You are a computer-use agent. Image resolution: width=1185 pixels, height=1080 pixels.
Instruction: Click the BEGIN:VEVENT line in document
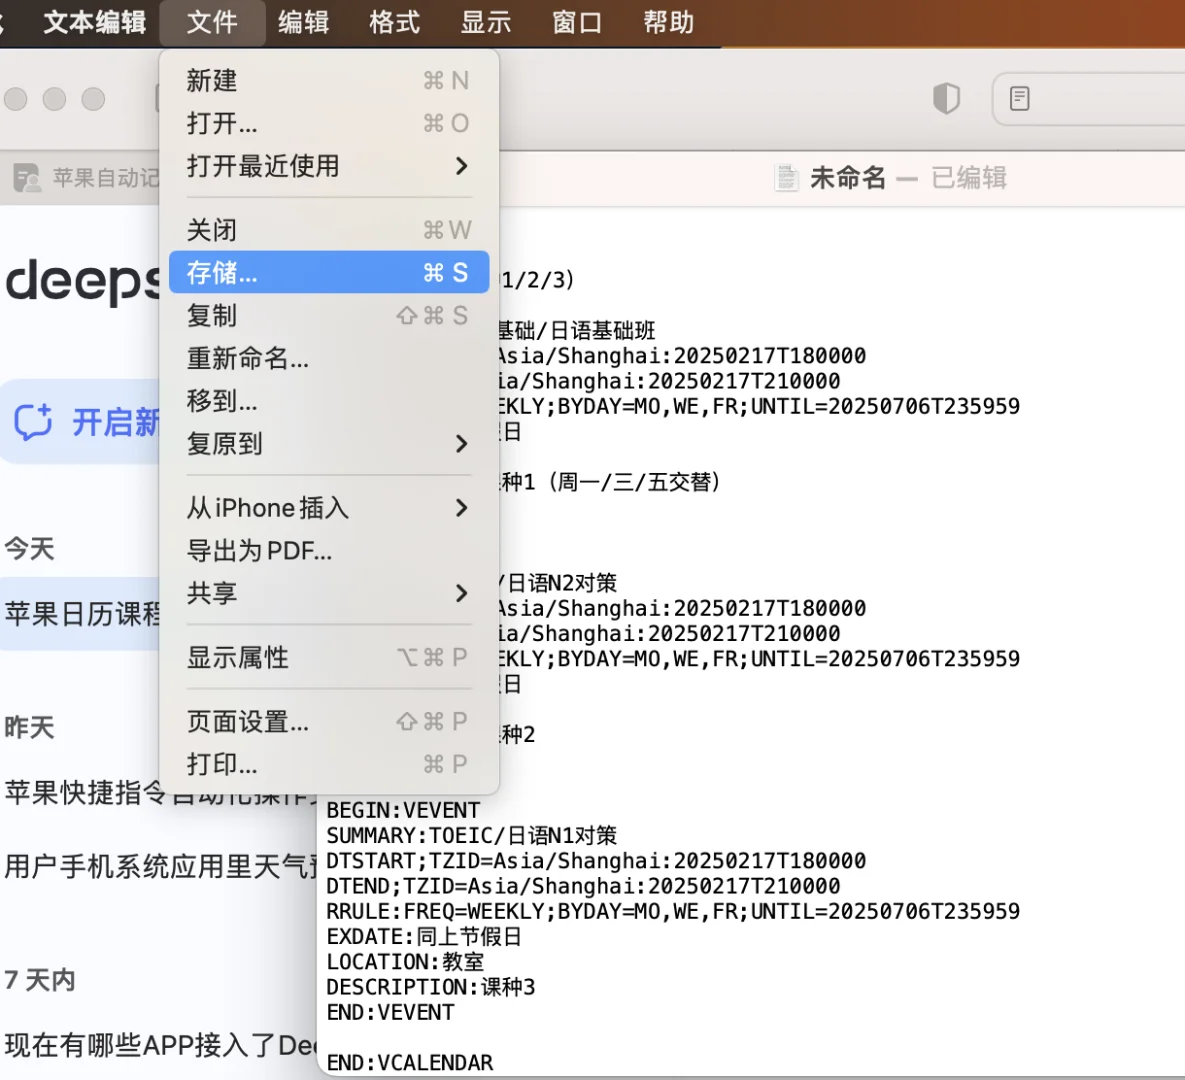coord(403,810)
